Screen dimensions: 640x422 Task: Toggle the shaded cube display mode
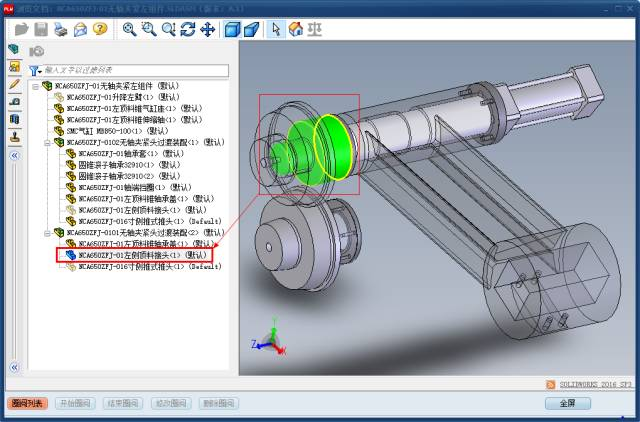pos(252,30)
